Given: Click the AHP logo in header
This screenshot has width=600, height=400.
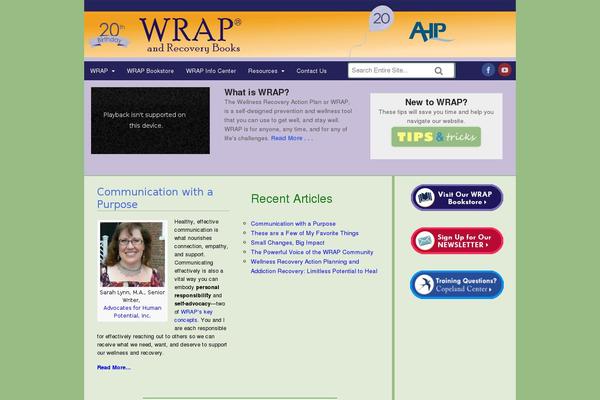Looking at the screenshot, I should pyautogui.click(x=430, y=31).
